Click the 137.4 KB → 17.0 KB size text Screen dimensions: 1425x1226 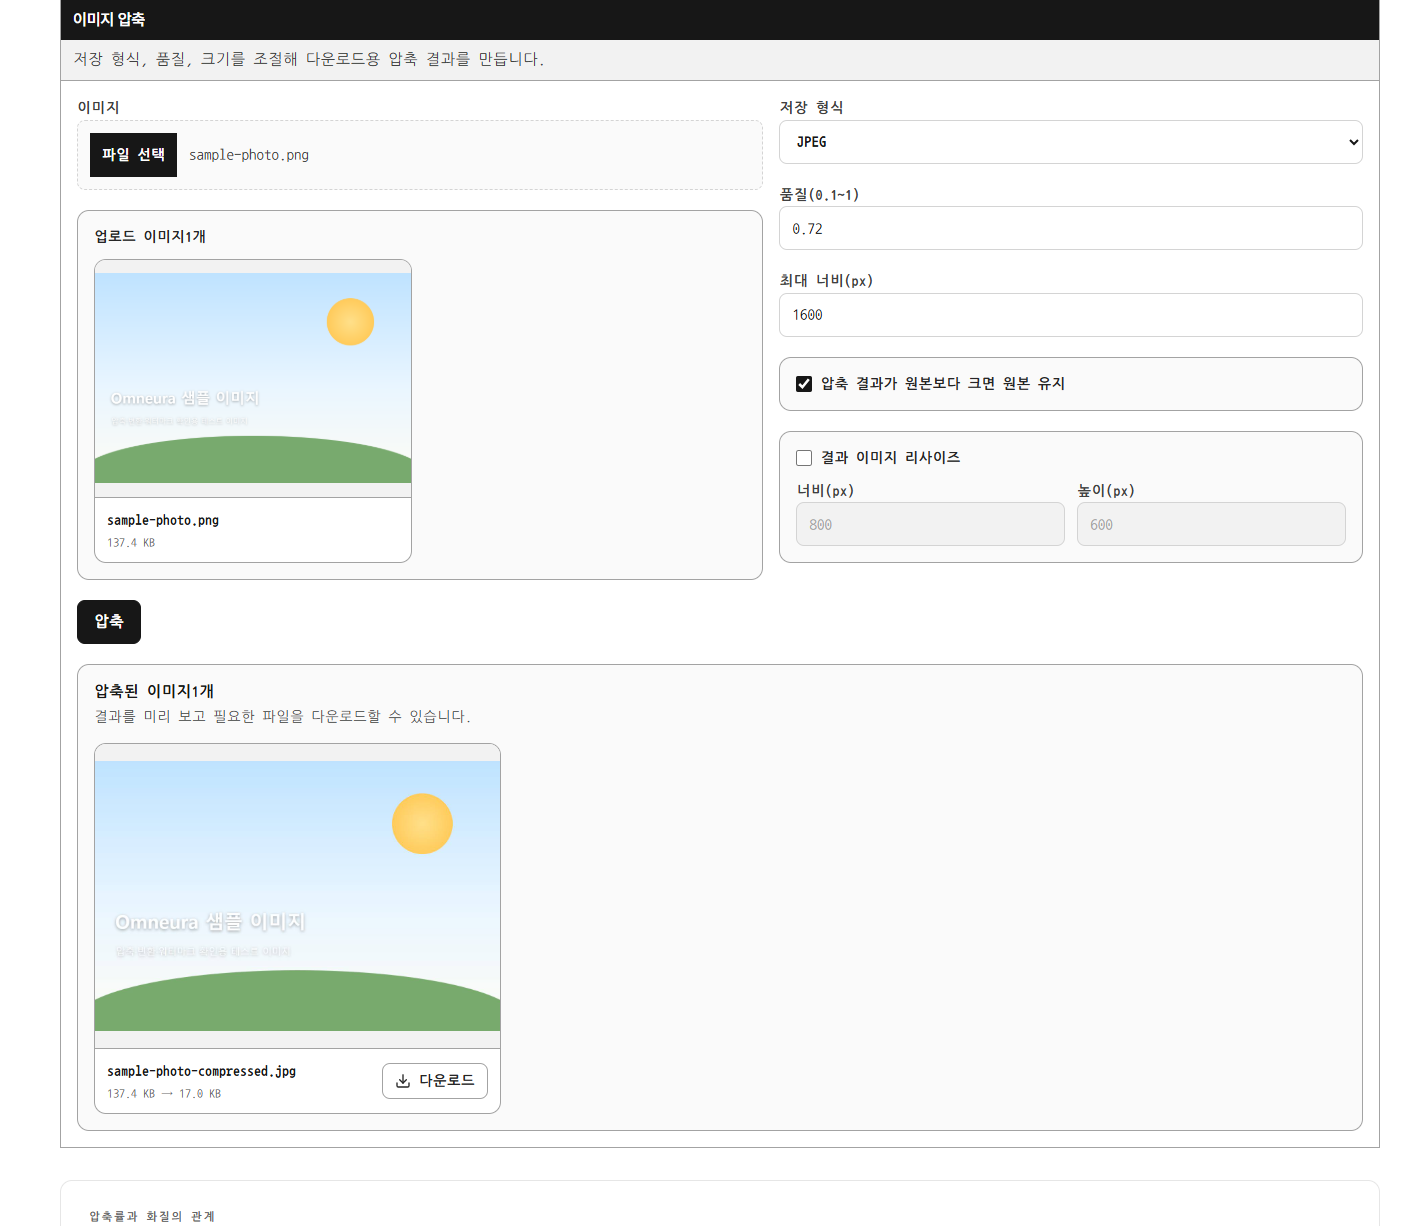164,1094
